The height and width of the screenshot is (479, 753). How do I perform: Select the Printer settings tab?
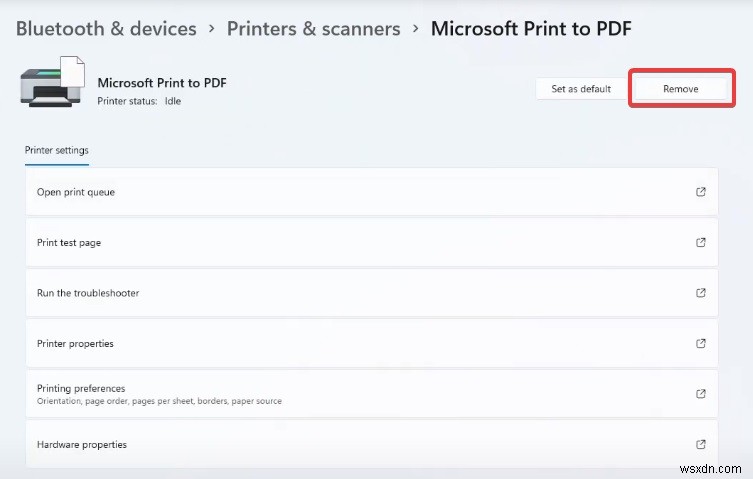point(57,150)
